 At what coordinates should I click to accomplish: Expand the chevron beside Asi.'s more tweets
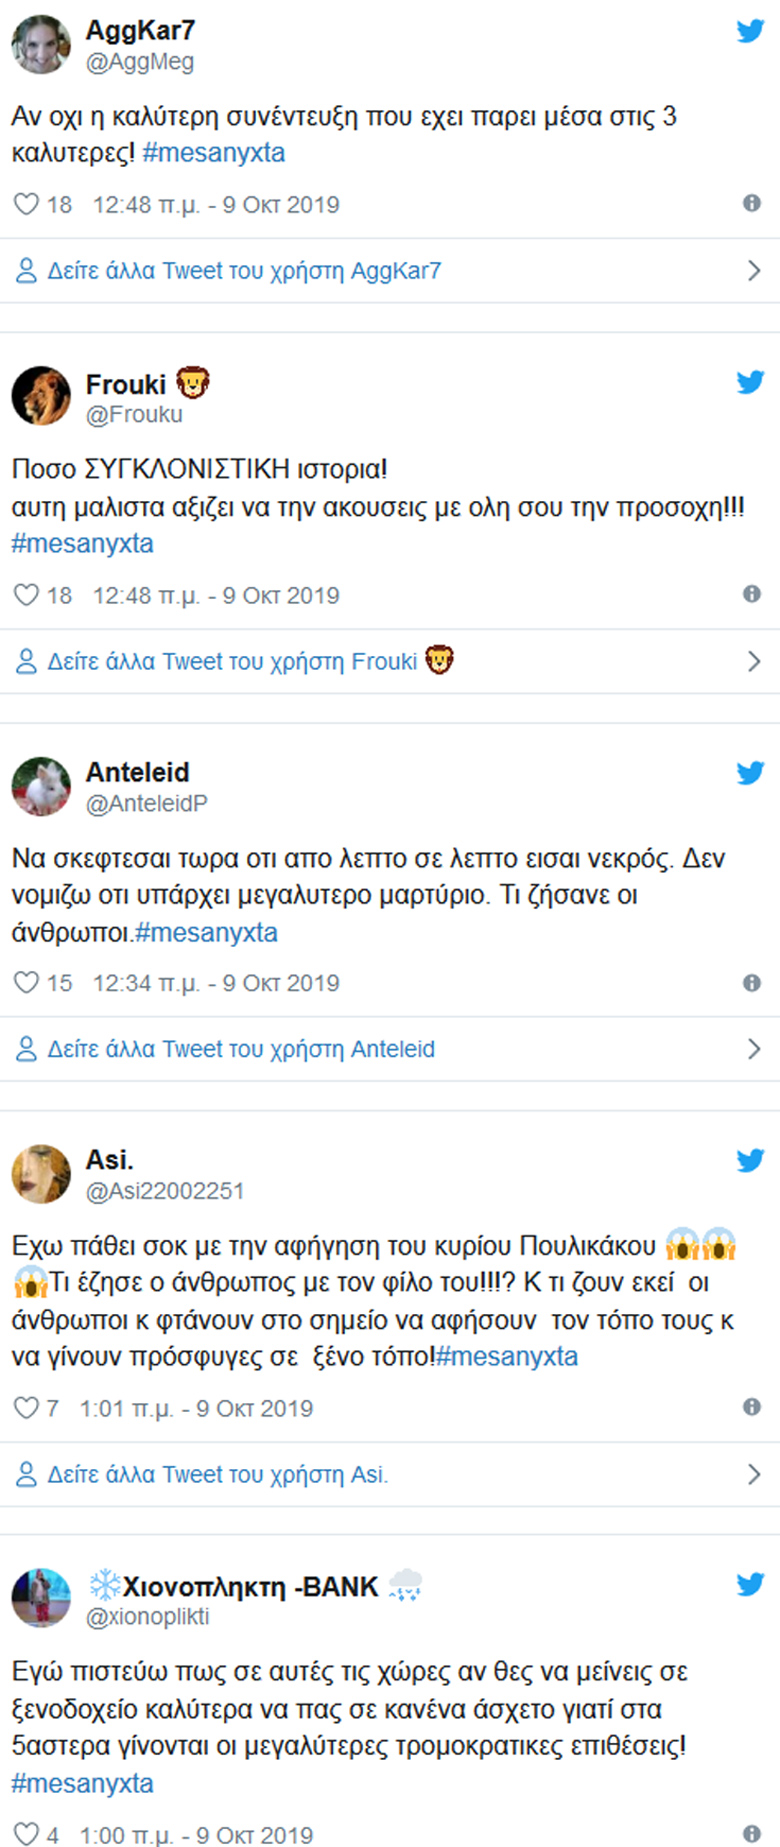754,1474
